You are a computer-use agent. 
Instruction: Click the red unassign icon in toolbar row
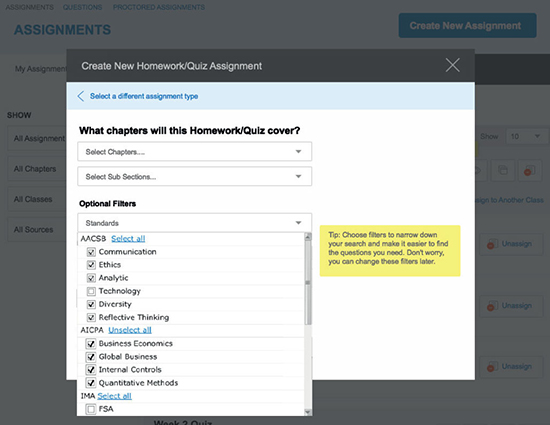pyautogui.click(x=530, y=171)
